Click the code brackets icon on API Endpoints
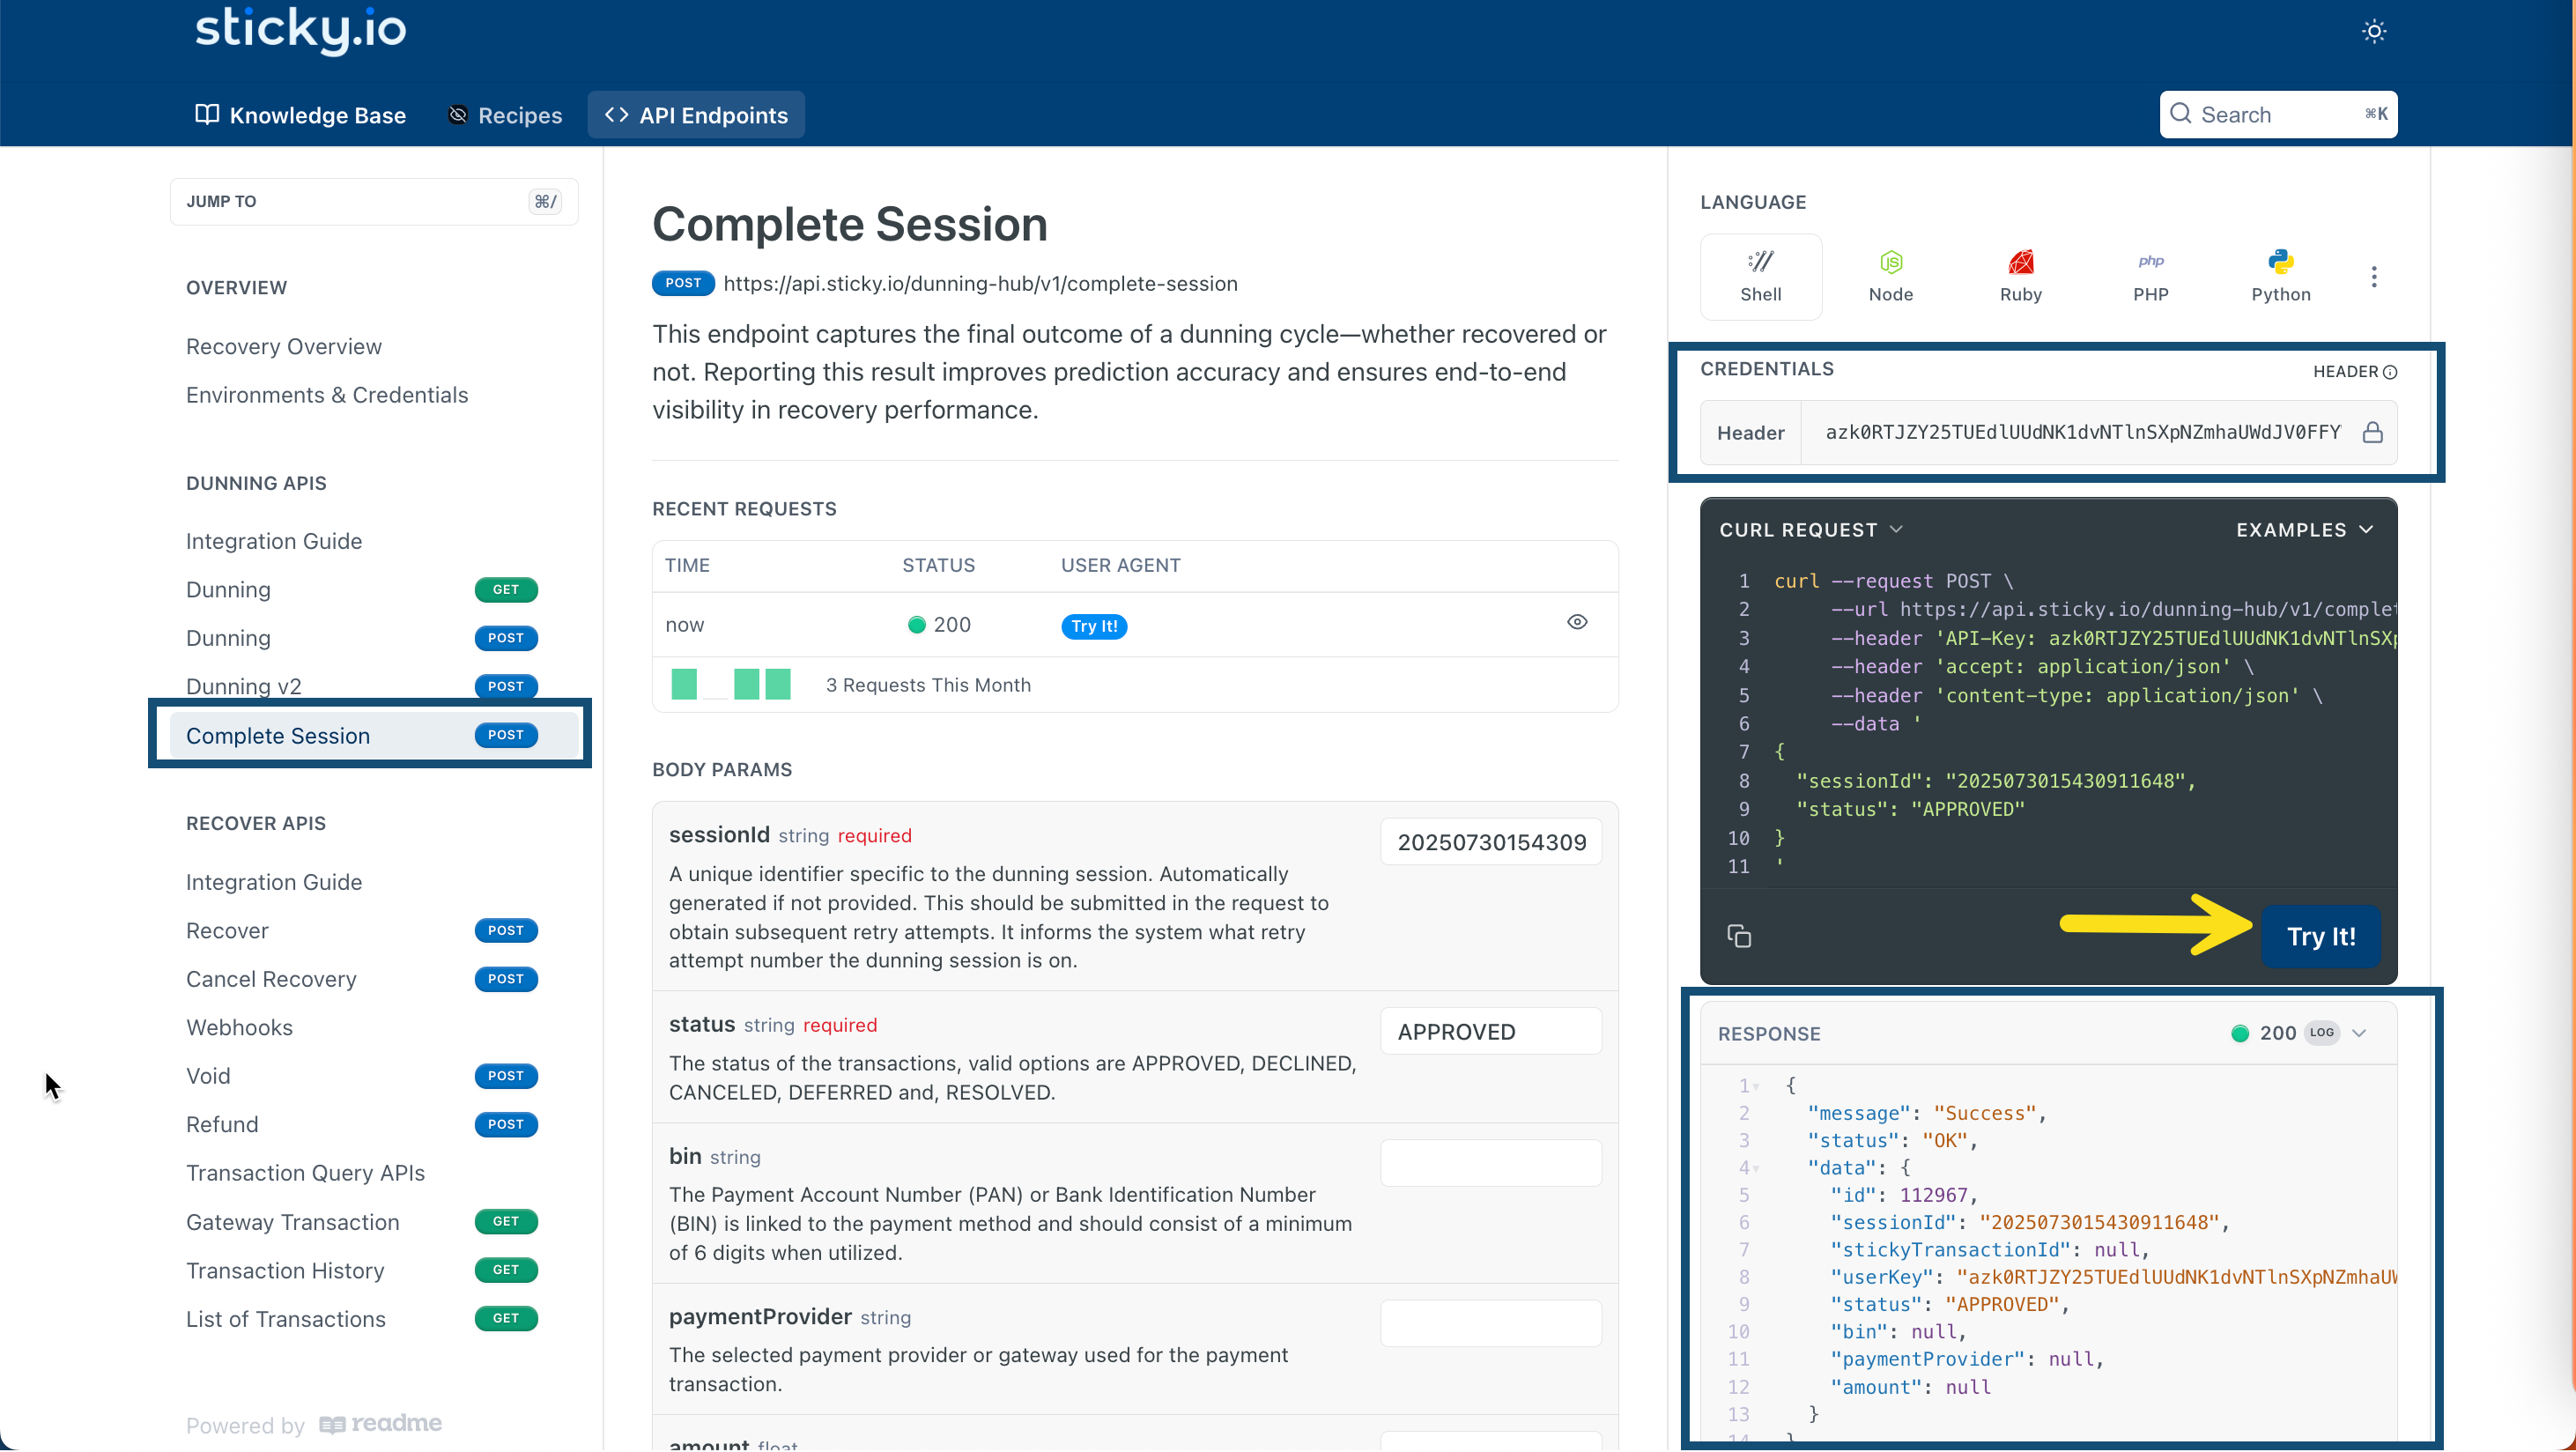Image resolution: width=2576 pixels, height=1452 pixels. click(x=616, y=115)
